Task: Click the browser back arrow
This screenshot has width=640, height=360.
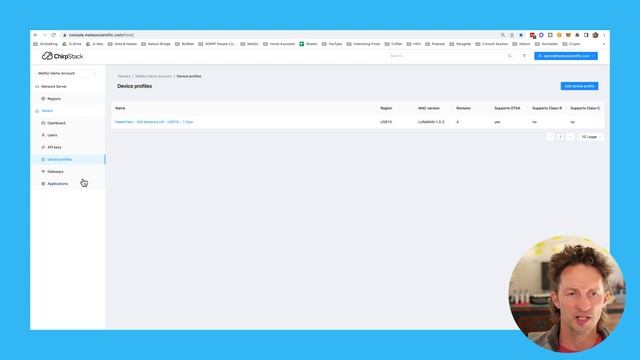Action: click(36, 35)
